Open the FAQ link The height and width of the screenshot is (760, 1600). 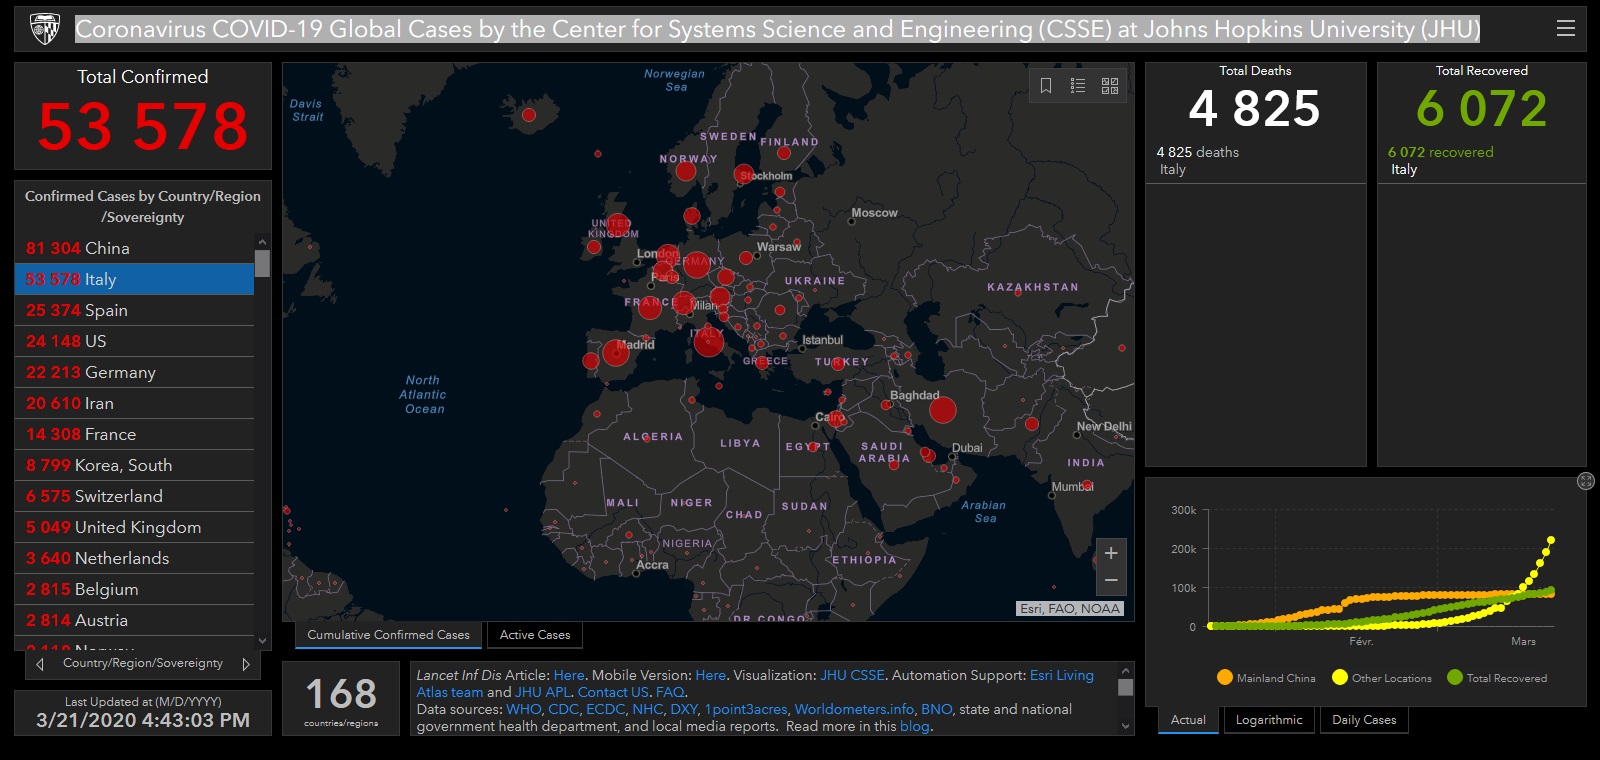[670, 692]
